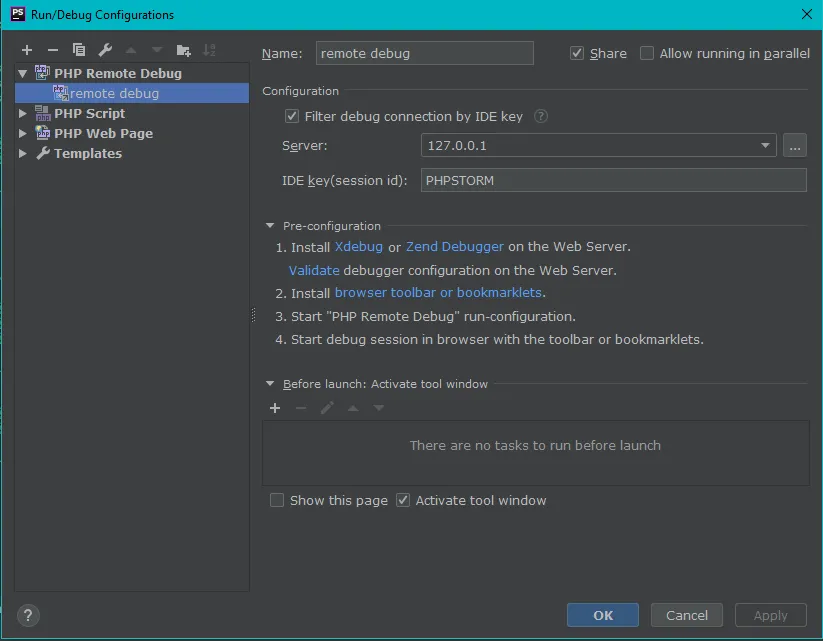Remove the selected configuration with minus icon

point(52,50)
